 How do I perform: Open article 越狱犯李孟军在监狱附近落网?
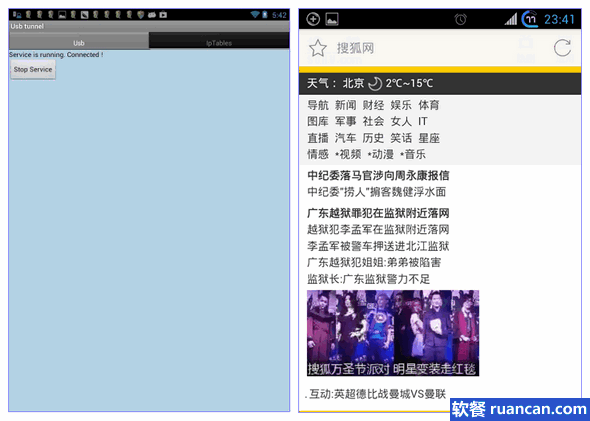tap(378, 229)
